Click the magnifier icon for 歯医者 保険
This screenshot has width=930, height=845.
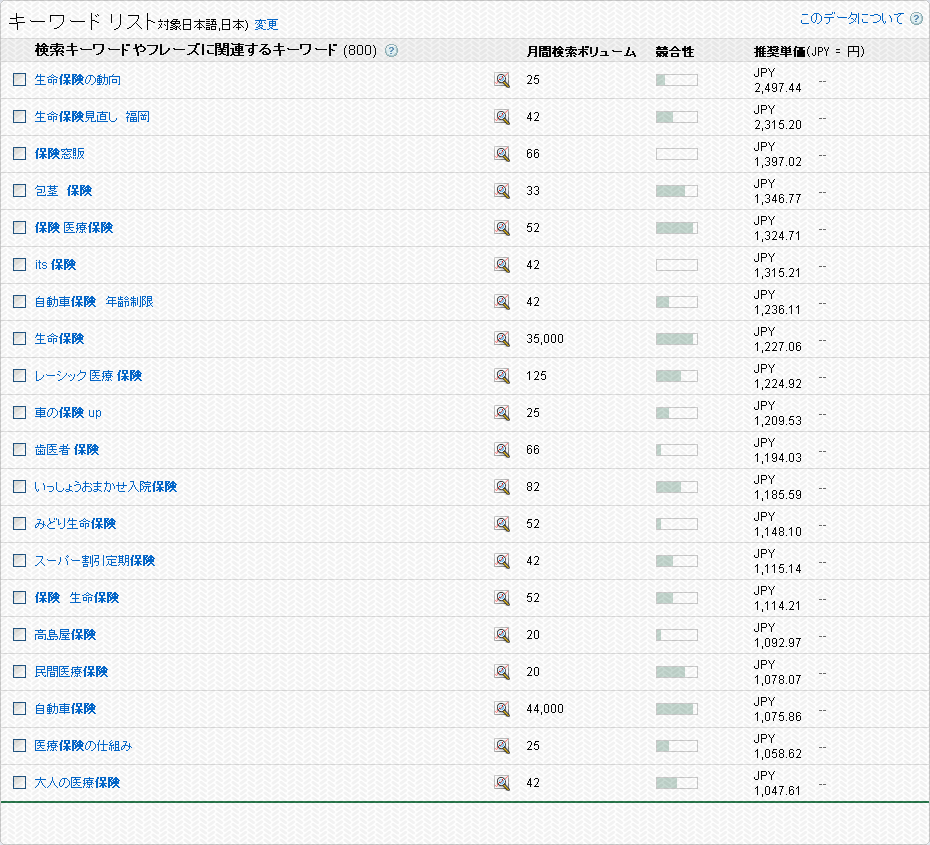click(x=502, y=450)
